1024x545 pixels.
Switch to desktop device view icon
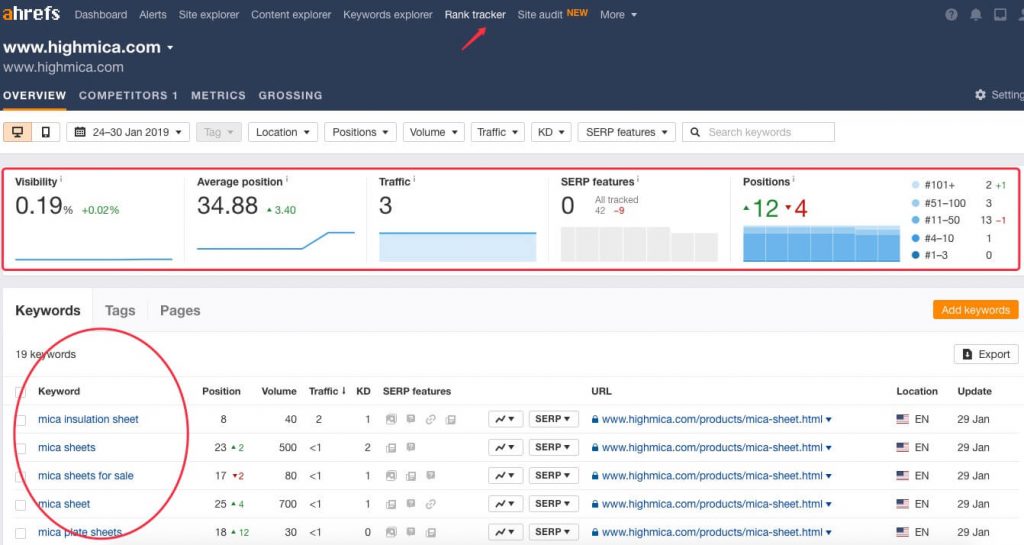pyautogui.click(x=18, y=132)
